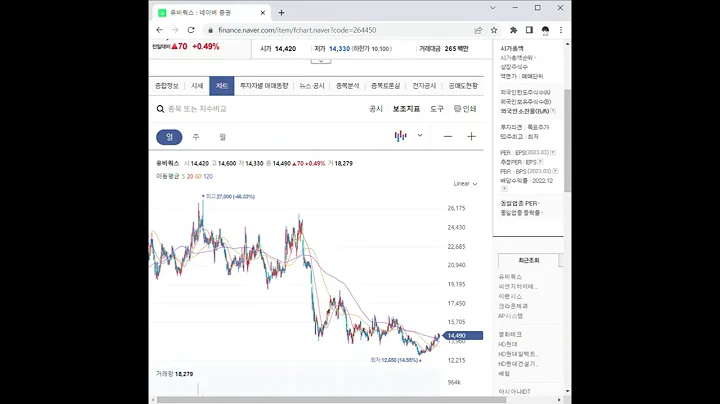Screen dimensions: 720x404
Task: Reload the Naver finance page
Action: pos(191,30)
